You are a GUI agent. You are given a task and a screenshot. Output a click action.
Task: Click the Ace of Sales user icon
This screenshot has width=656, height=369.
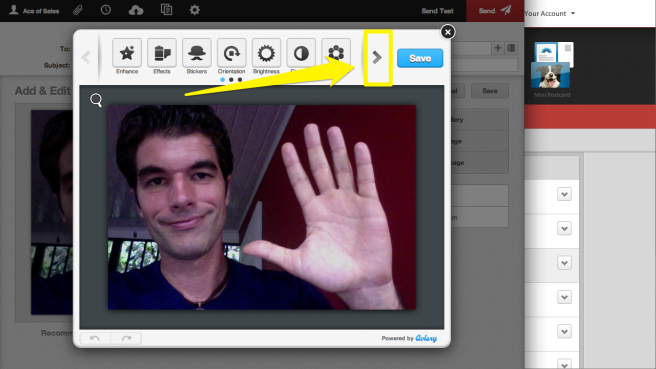[14, 10]
